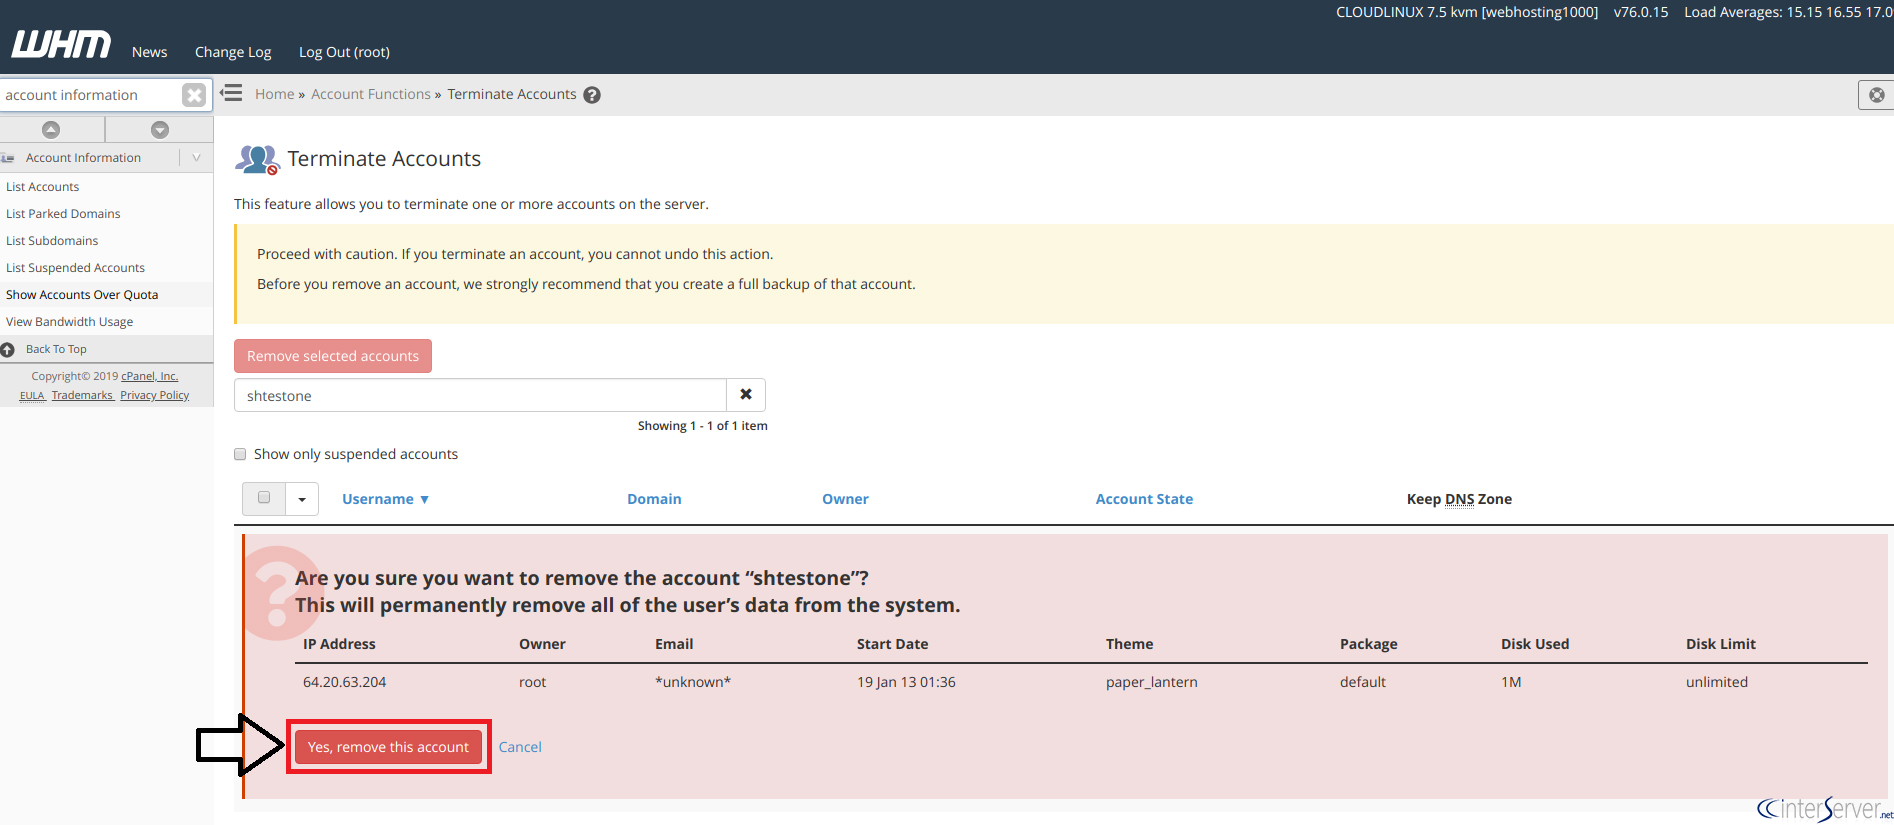
Task: Open List Parked Domains
Action: [x=63, y=214]
